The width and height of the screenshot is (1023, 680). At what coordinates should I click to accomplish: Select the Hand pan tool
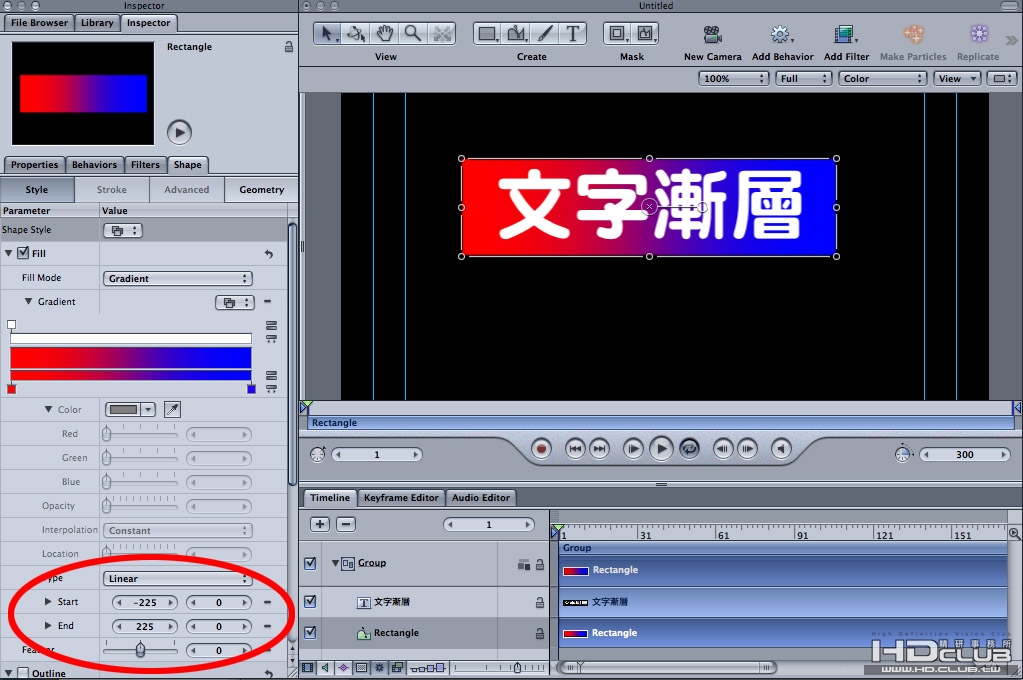coord(385,33)
